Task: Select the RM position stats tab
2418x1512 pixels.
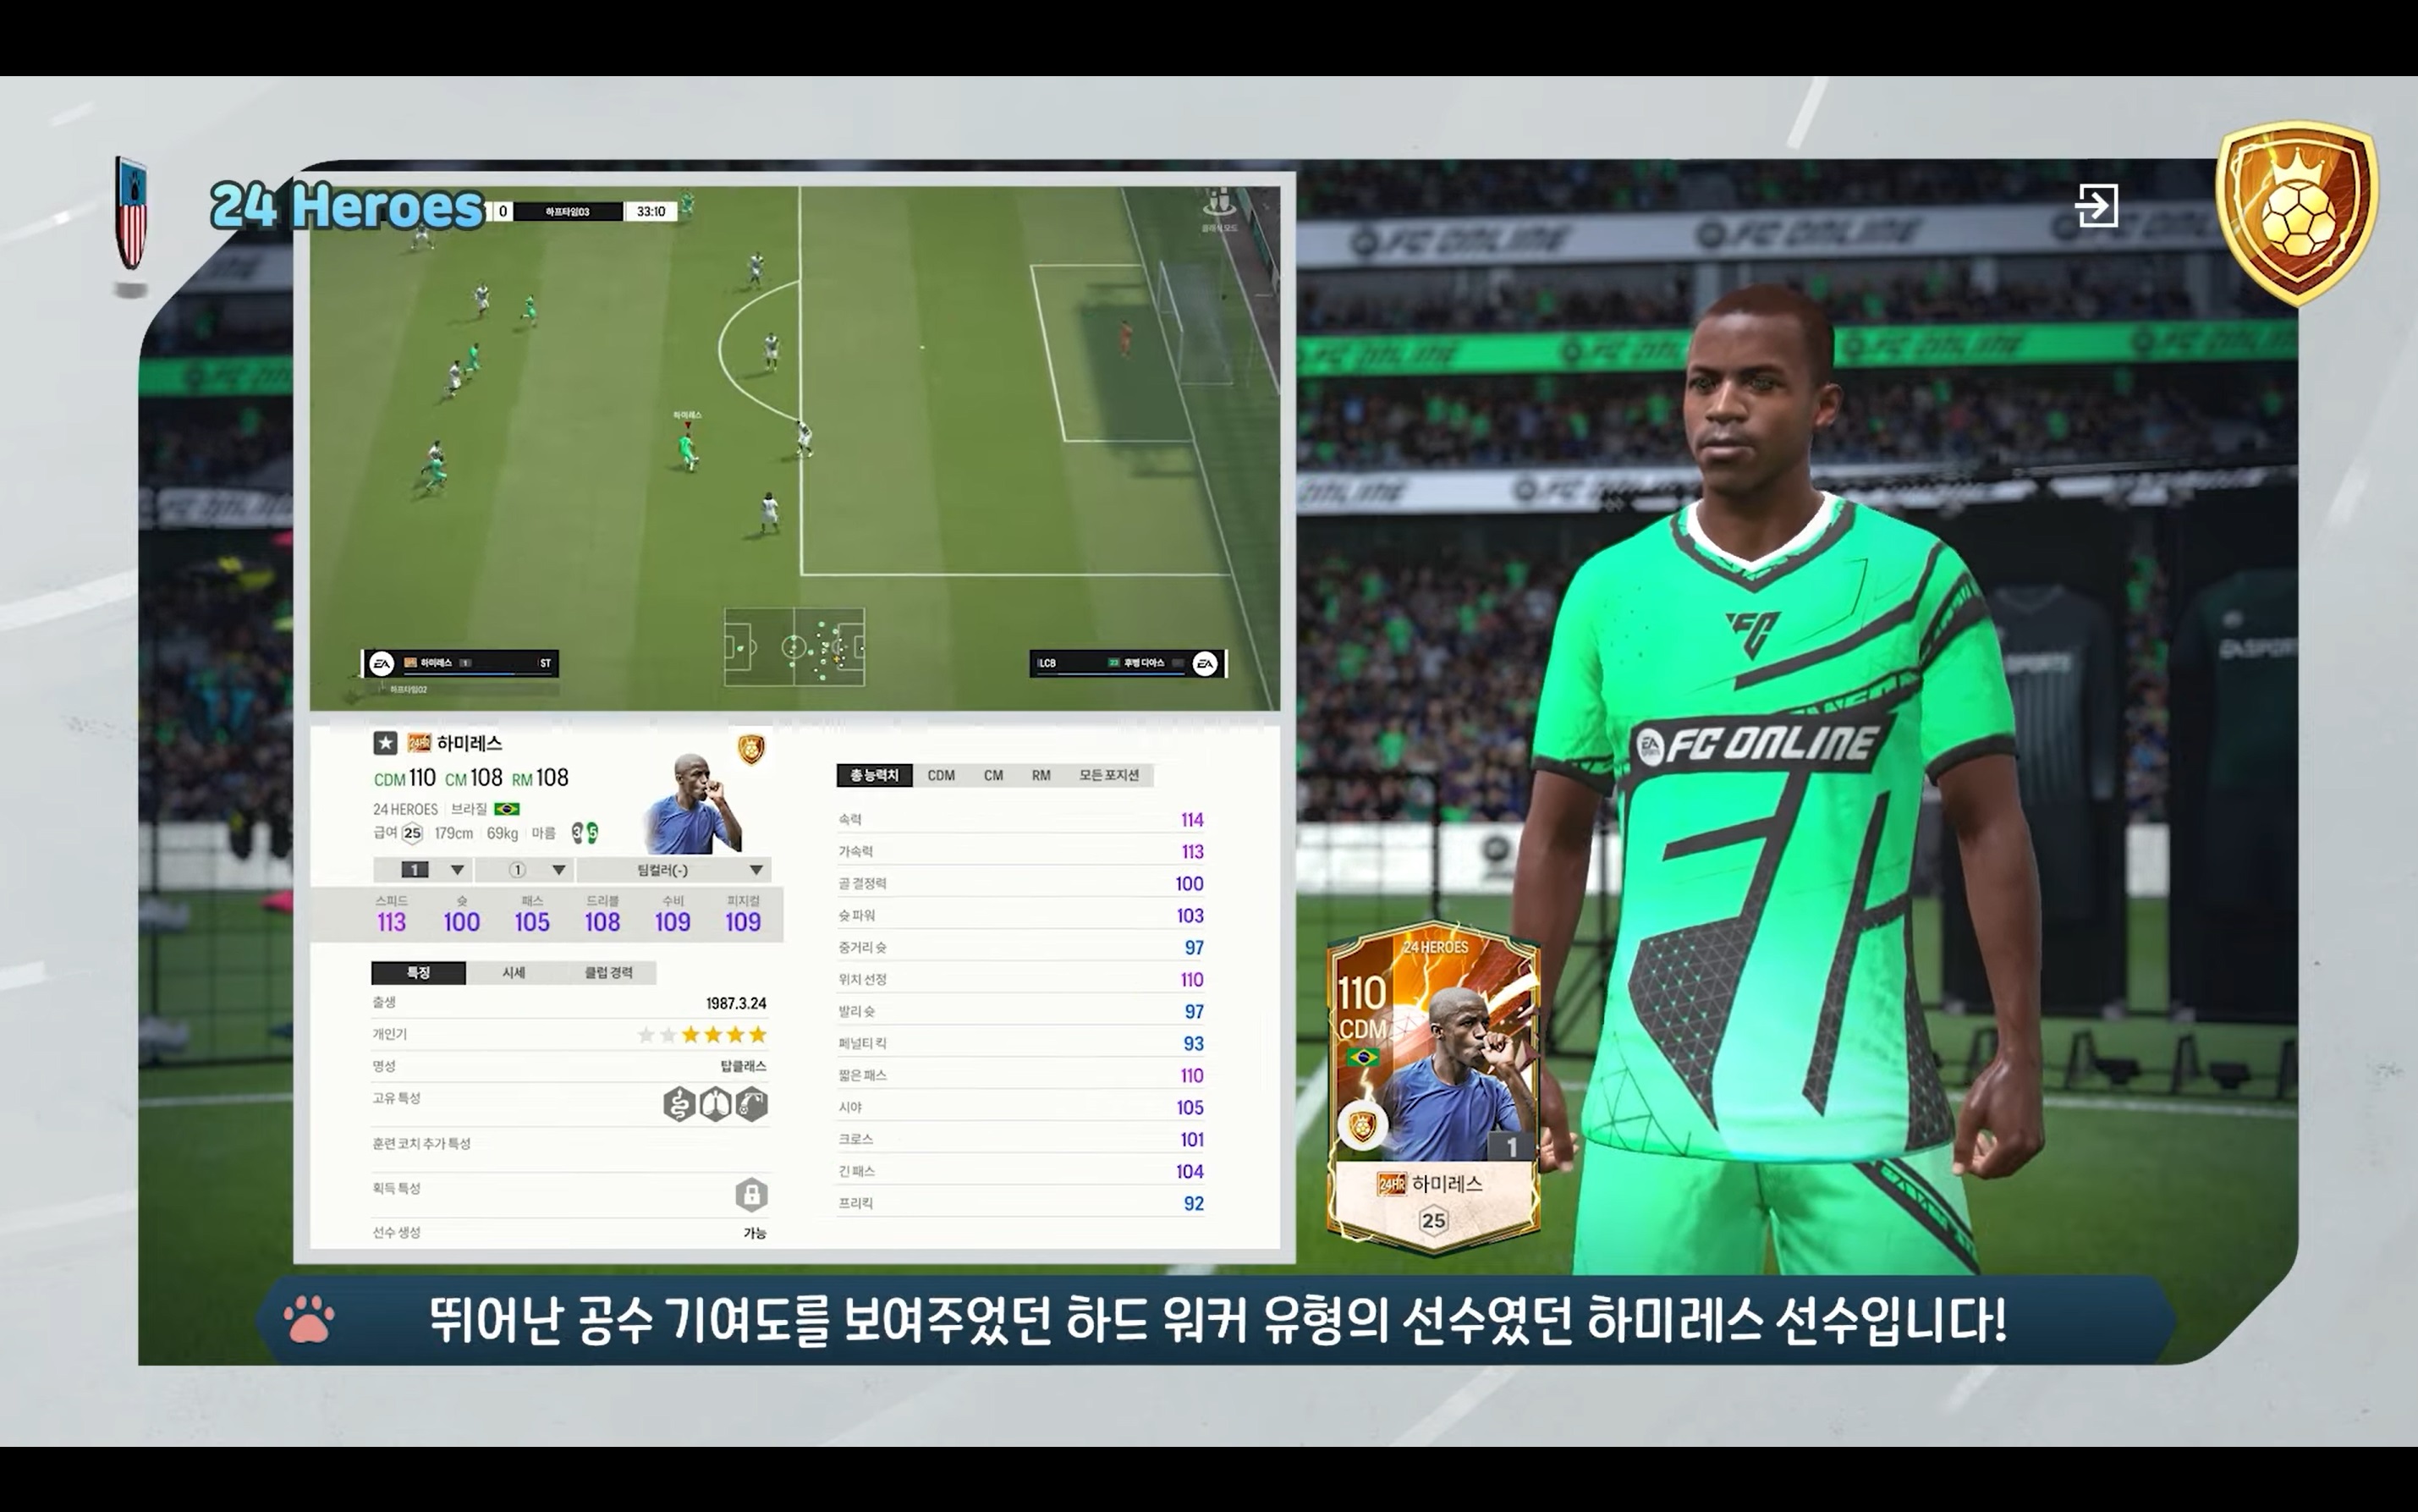Action: (x=1041, y=775)
